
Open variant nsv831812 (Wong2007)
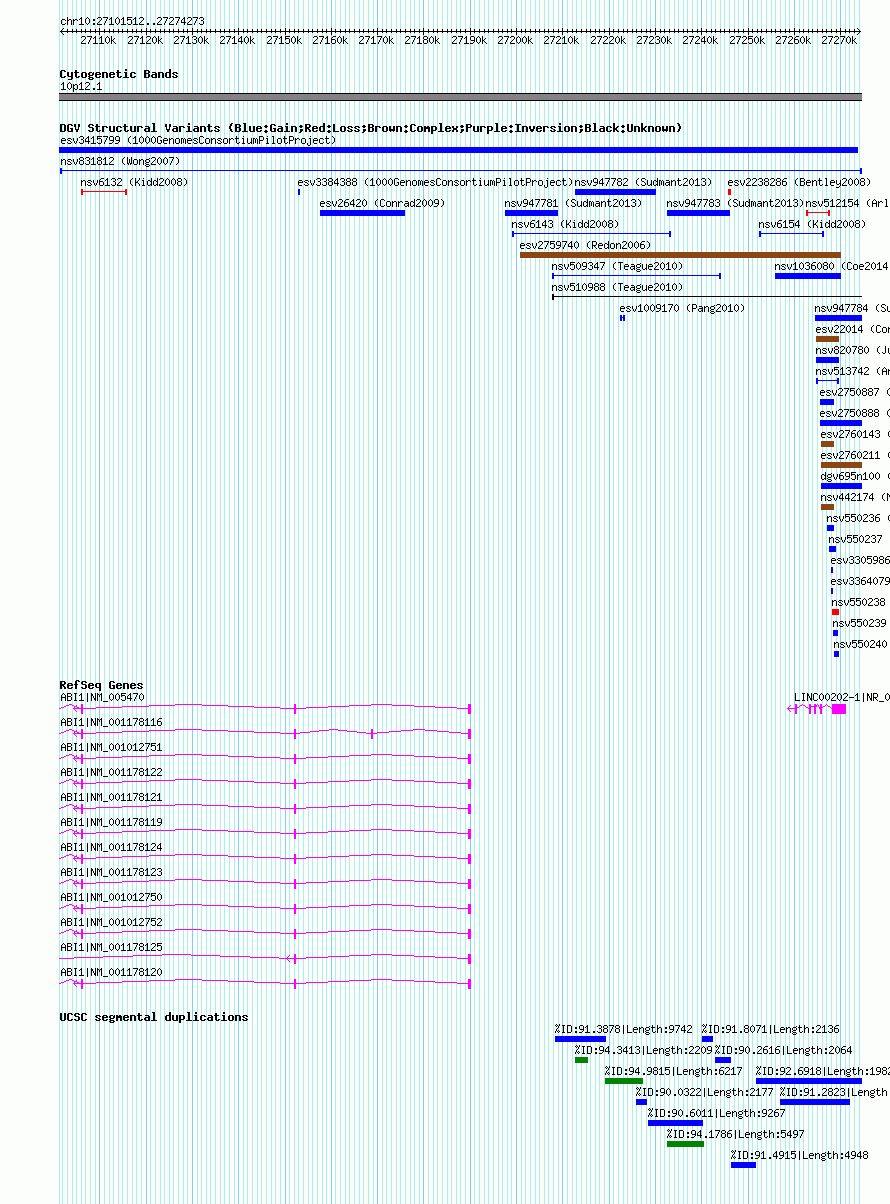(120, 161)
